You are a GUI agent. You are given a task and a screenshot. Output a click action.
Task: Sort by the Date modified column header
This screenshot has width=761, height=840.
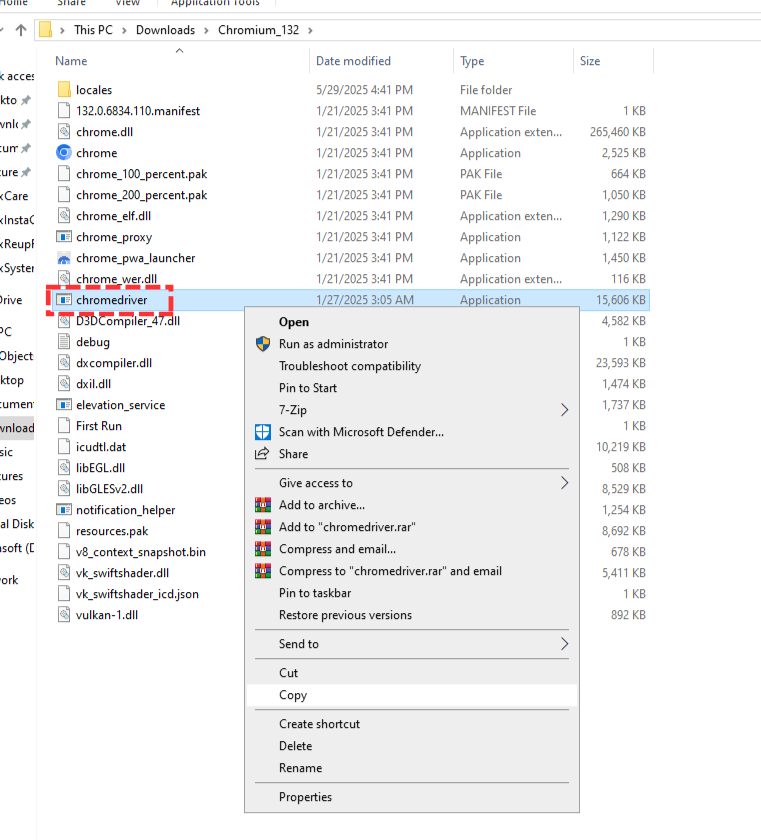tap(353, 61)
